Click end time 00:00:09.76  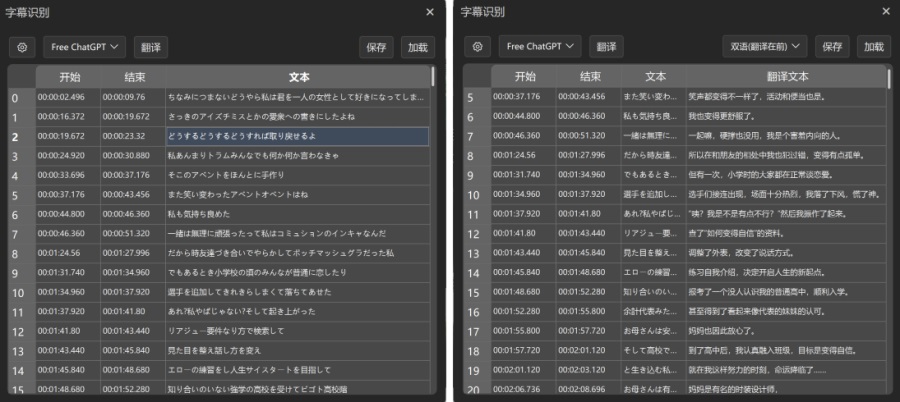coord(133,97)
